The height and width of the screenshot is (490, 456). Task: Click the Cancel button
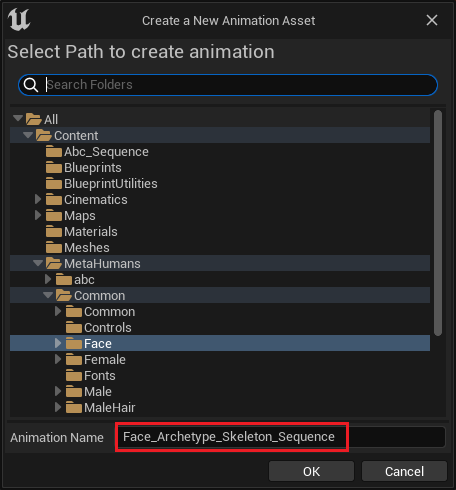404,471
